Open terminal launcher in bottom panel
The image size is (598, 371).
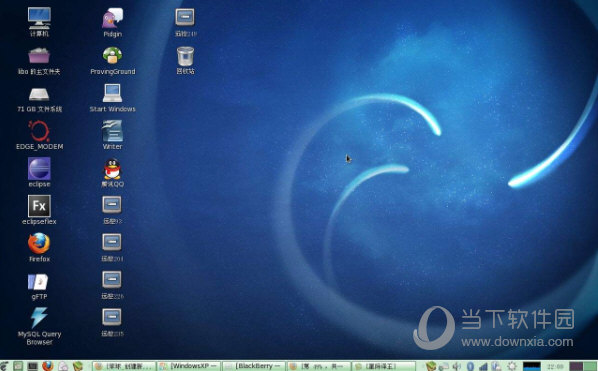tap(33, 366)
